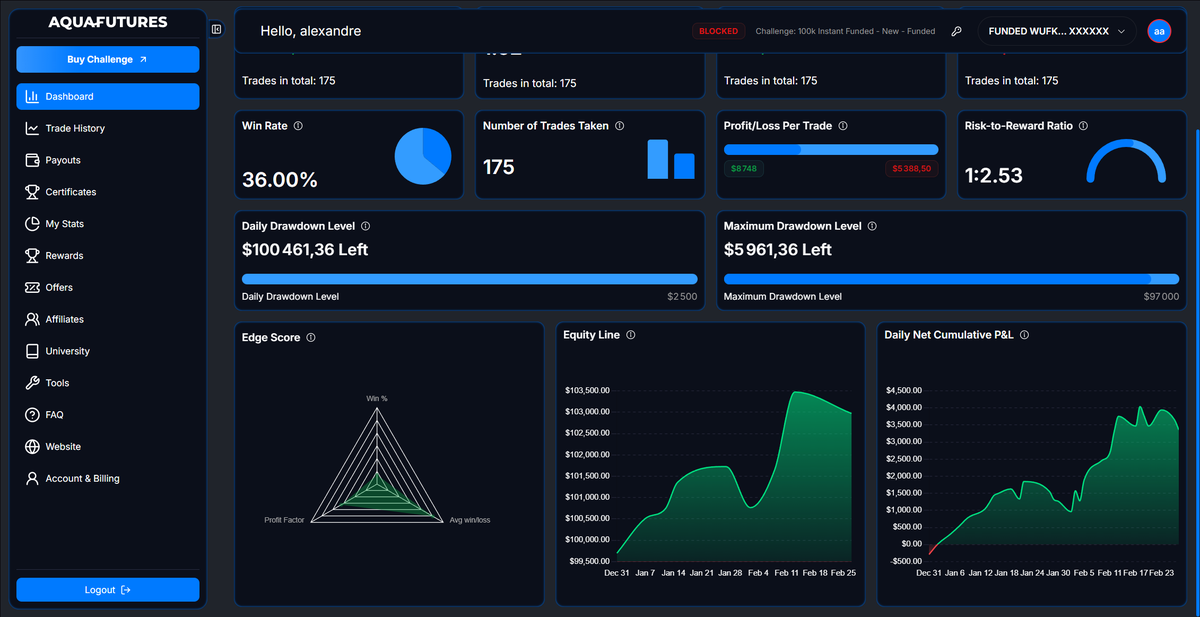Image resolution: width=1200 pixels, height=617 pixels.
Task: Select Tools in the sidebar
Action: coord(108,383)
